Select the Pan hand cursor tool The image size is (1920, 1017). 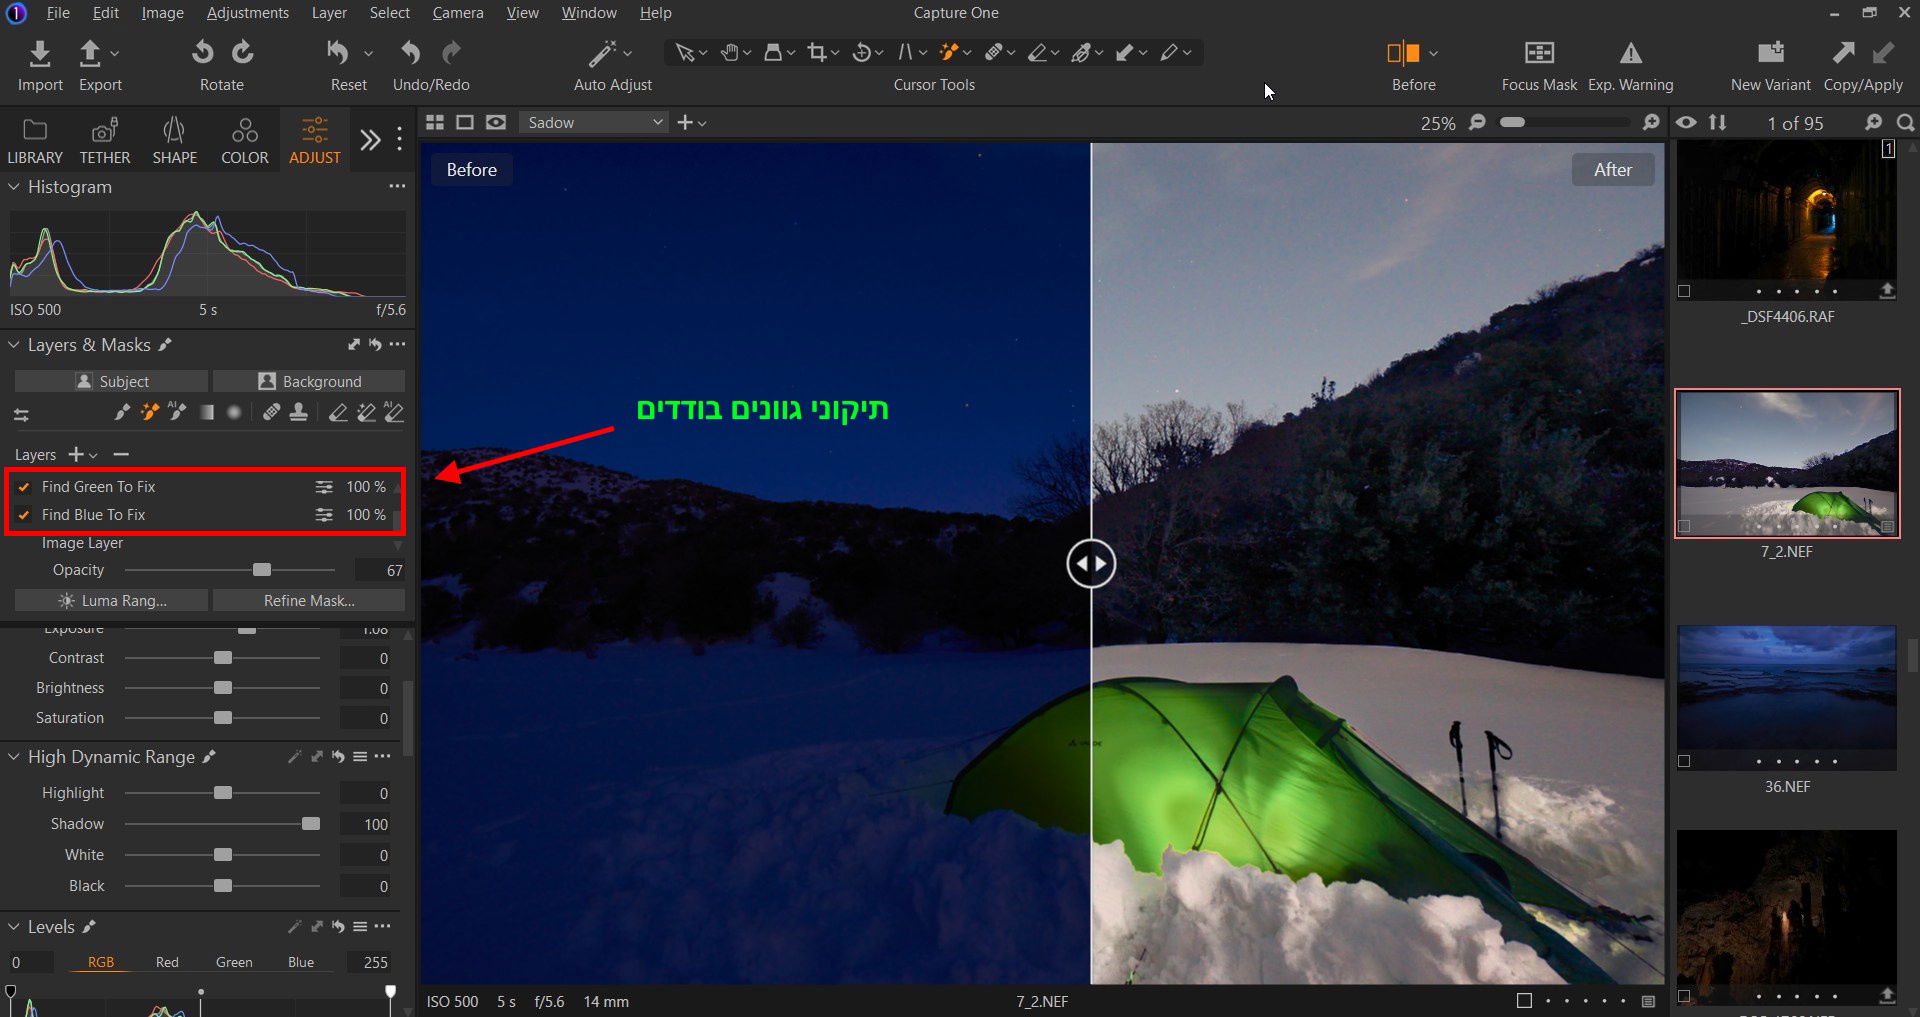click(x=730, y=53)
